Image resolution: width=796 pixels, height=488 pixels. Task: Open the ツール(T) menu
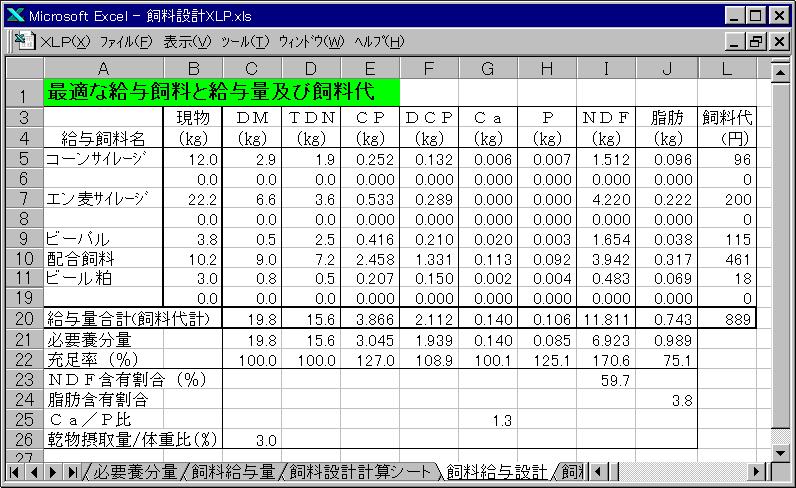(244, 41)
